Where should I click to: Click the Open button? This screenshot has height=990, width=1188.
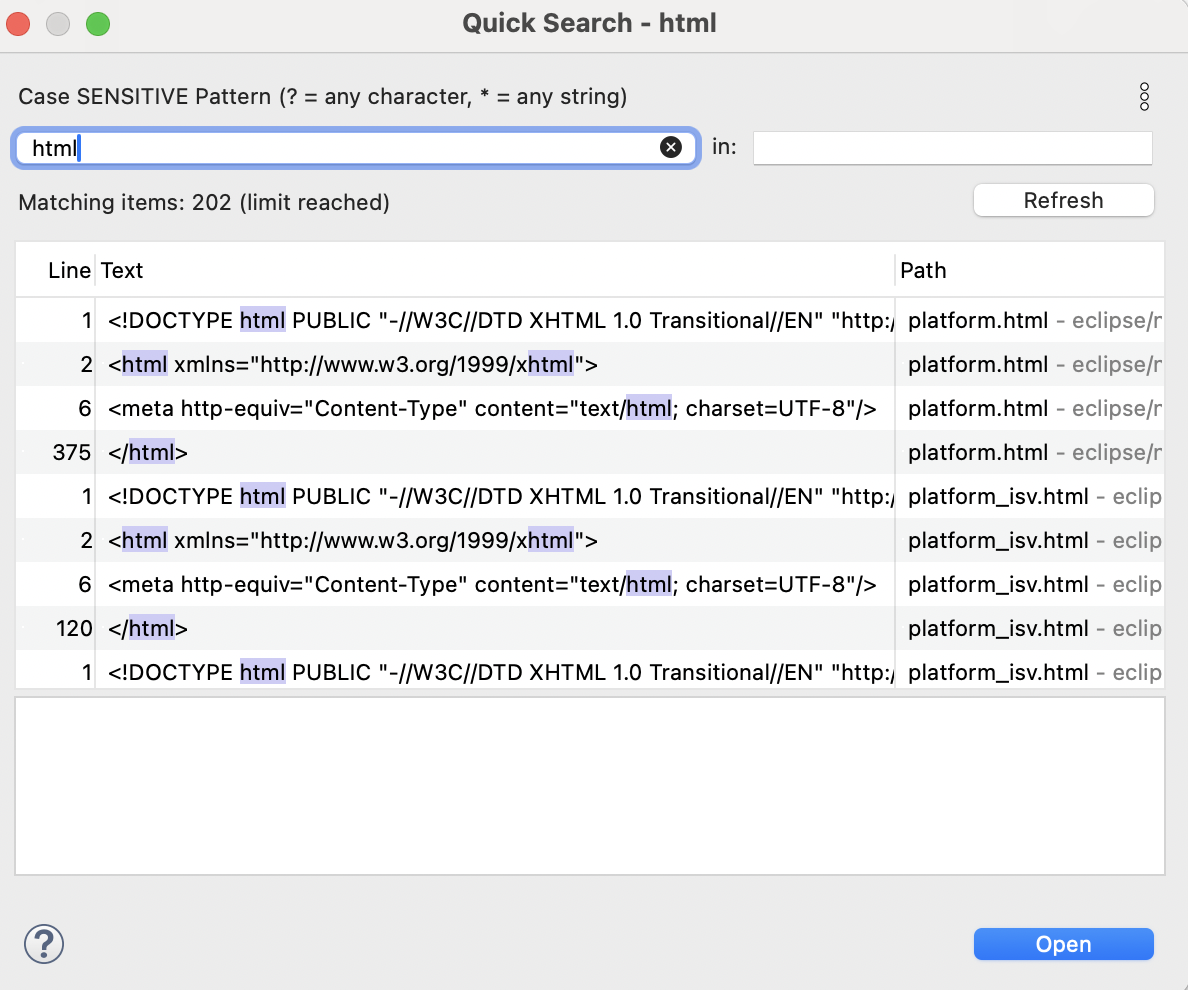1063,944
